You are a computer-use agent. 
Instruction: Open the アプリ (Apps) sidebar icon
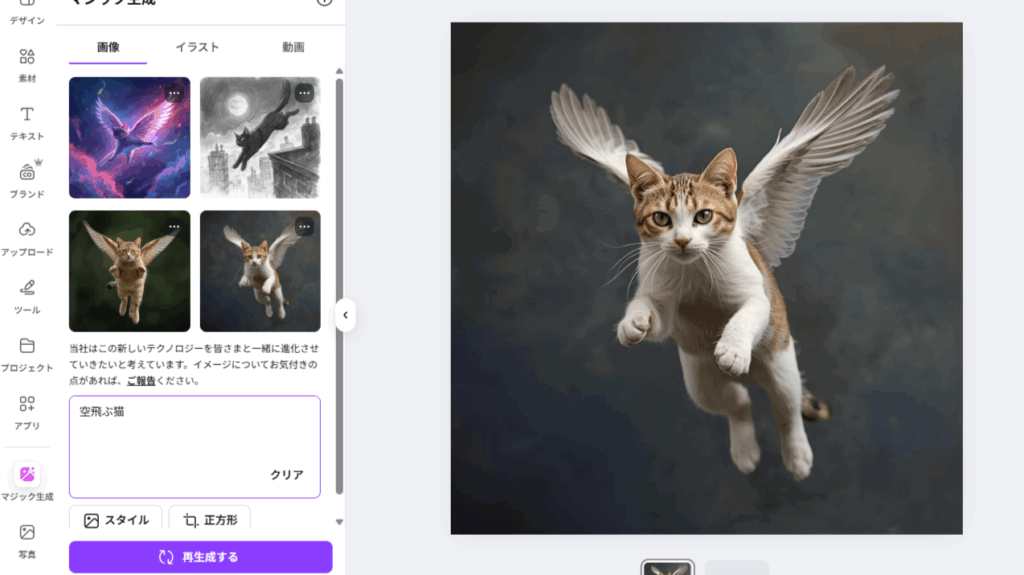click(x=27, y=405)
